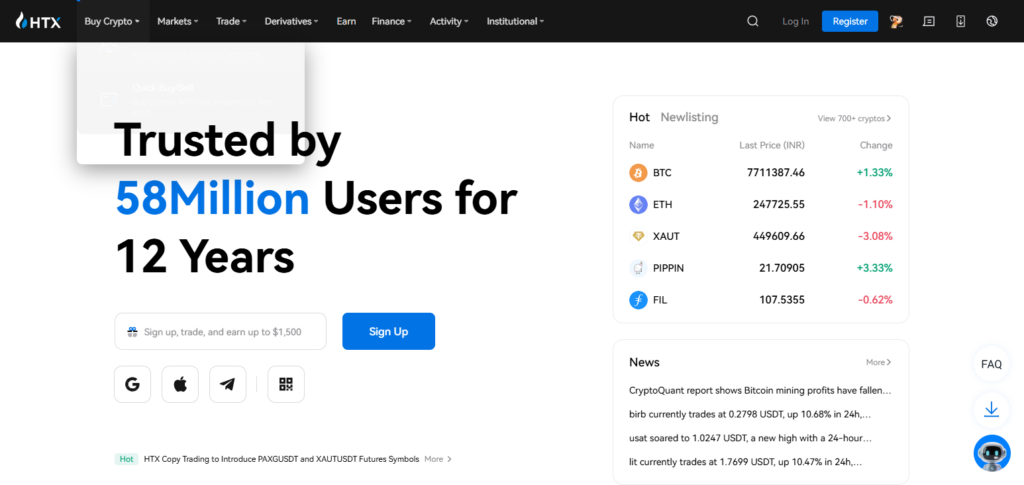Open View 700+ cryptos link

854,119
